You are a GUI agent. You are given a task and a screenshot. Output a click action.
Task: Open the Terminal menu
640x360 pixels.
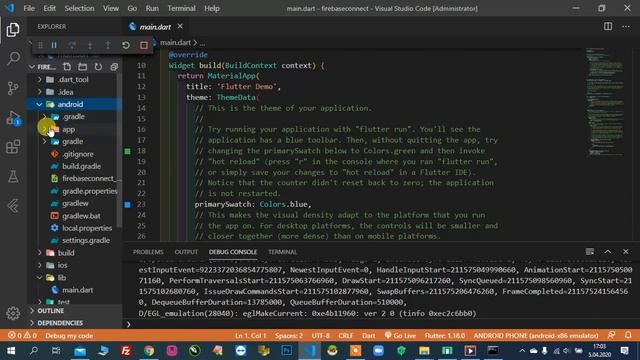tap(181, 8)
